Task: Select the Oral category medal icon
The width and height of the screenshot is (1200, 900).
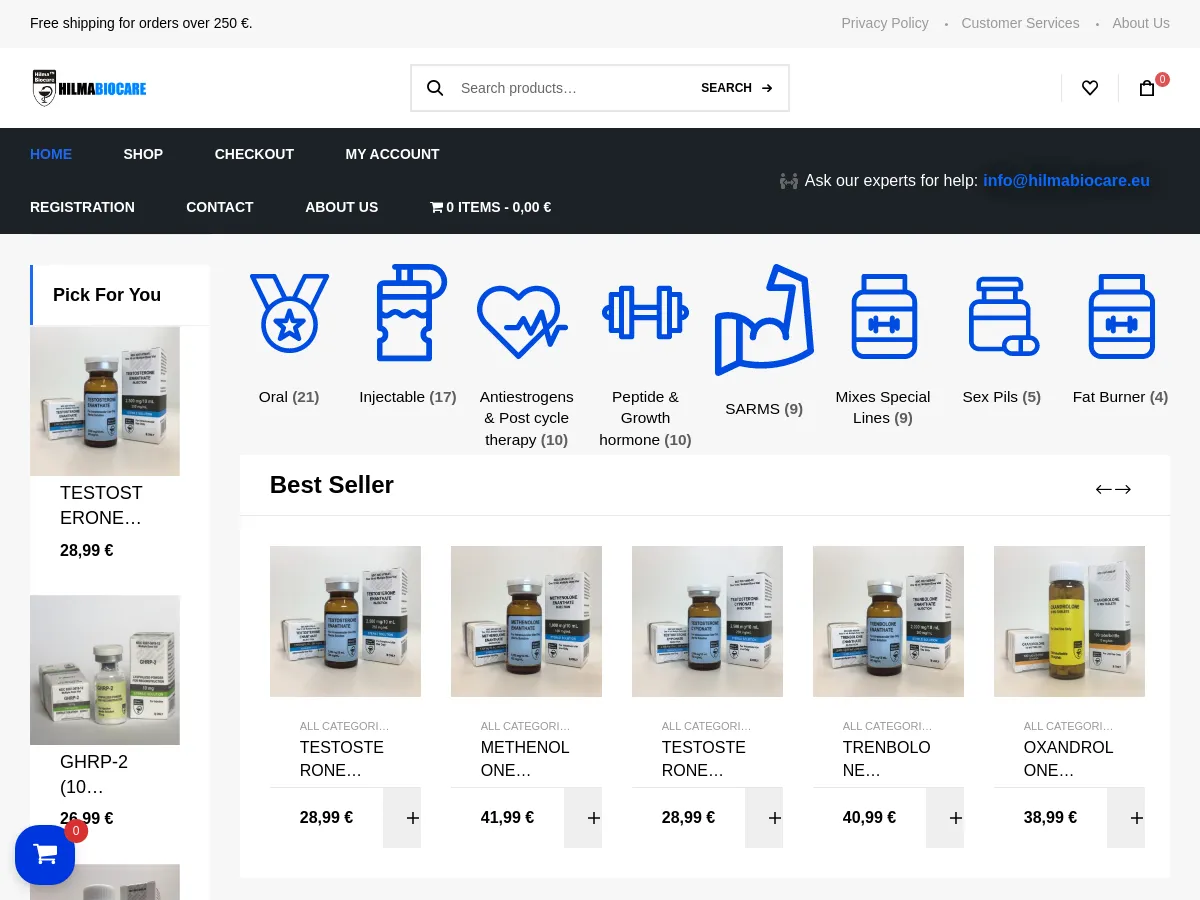Action: click(x=289, y=314)
